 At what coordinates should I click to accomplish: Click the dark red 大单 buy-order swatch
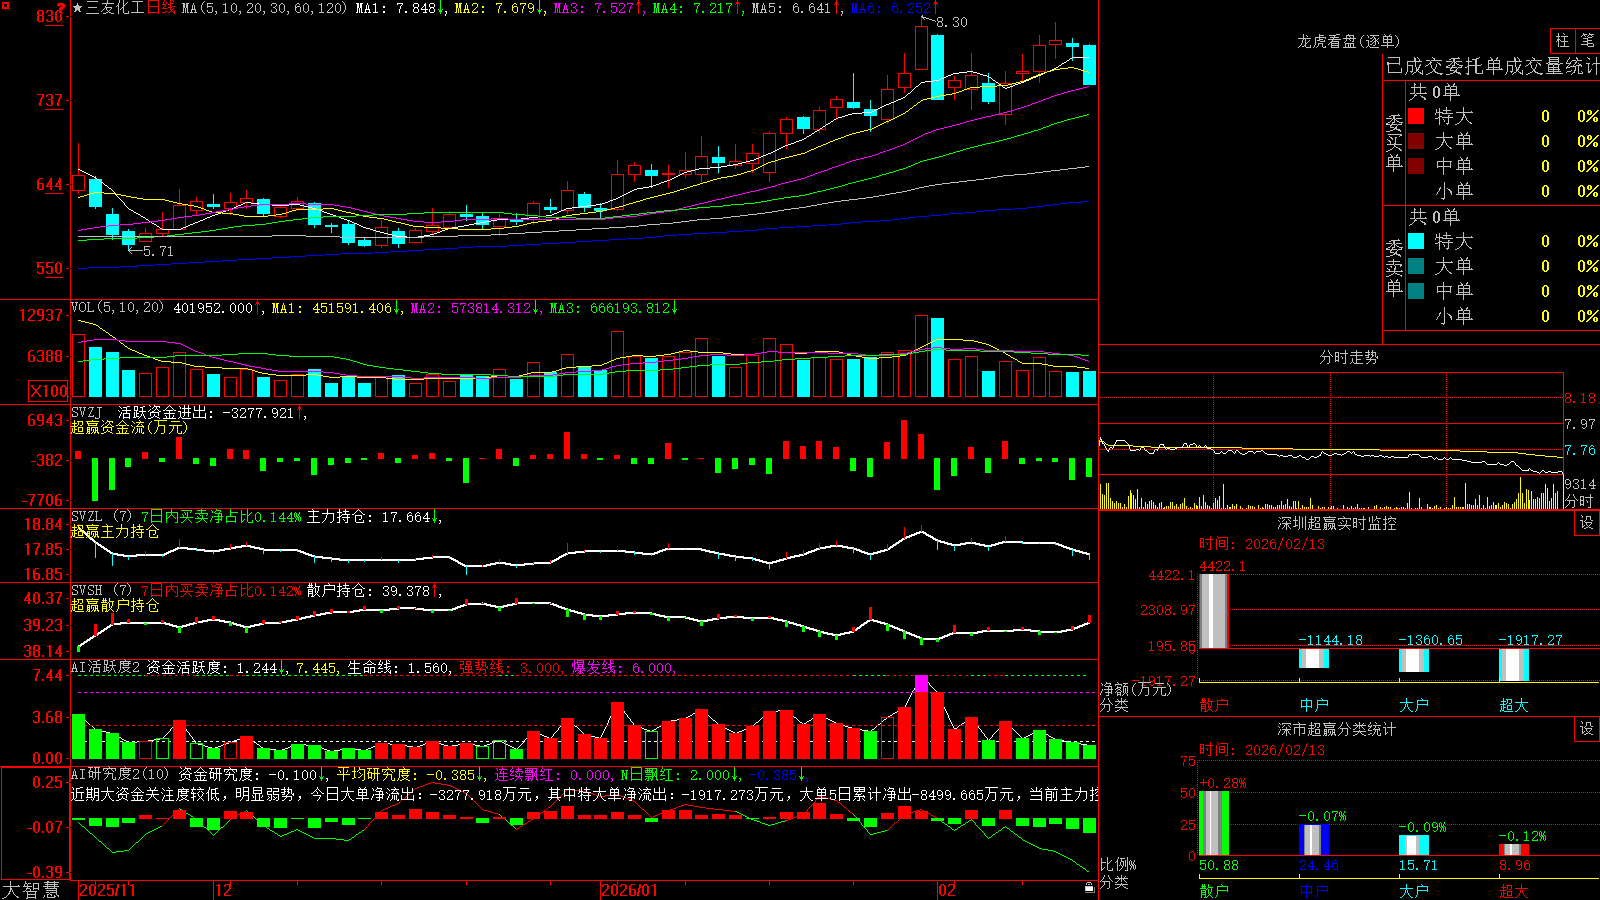[x=1416, y=141]
